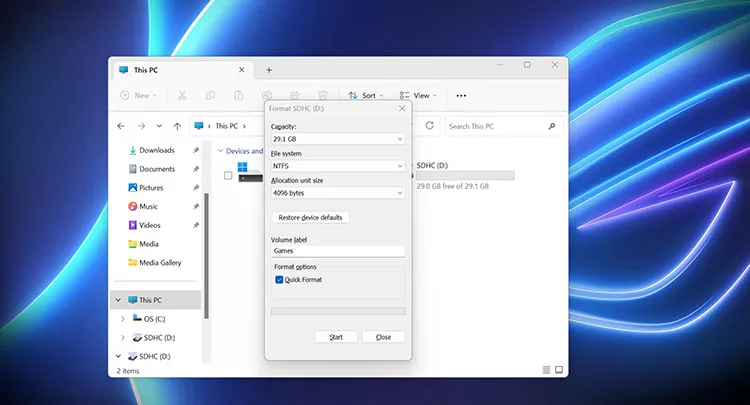Open the Sort menu
The width and height of the screenshot is (750, 405).
point(368,95)
